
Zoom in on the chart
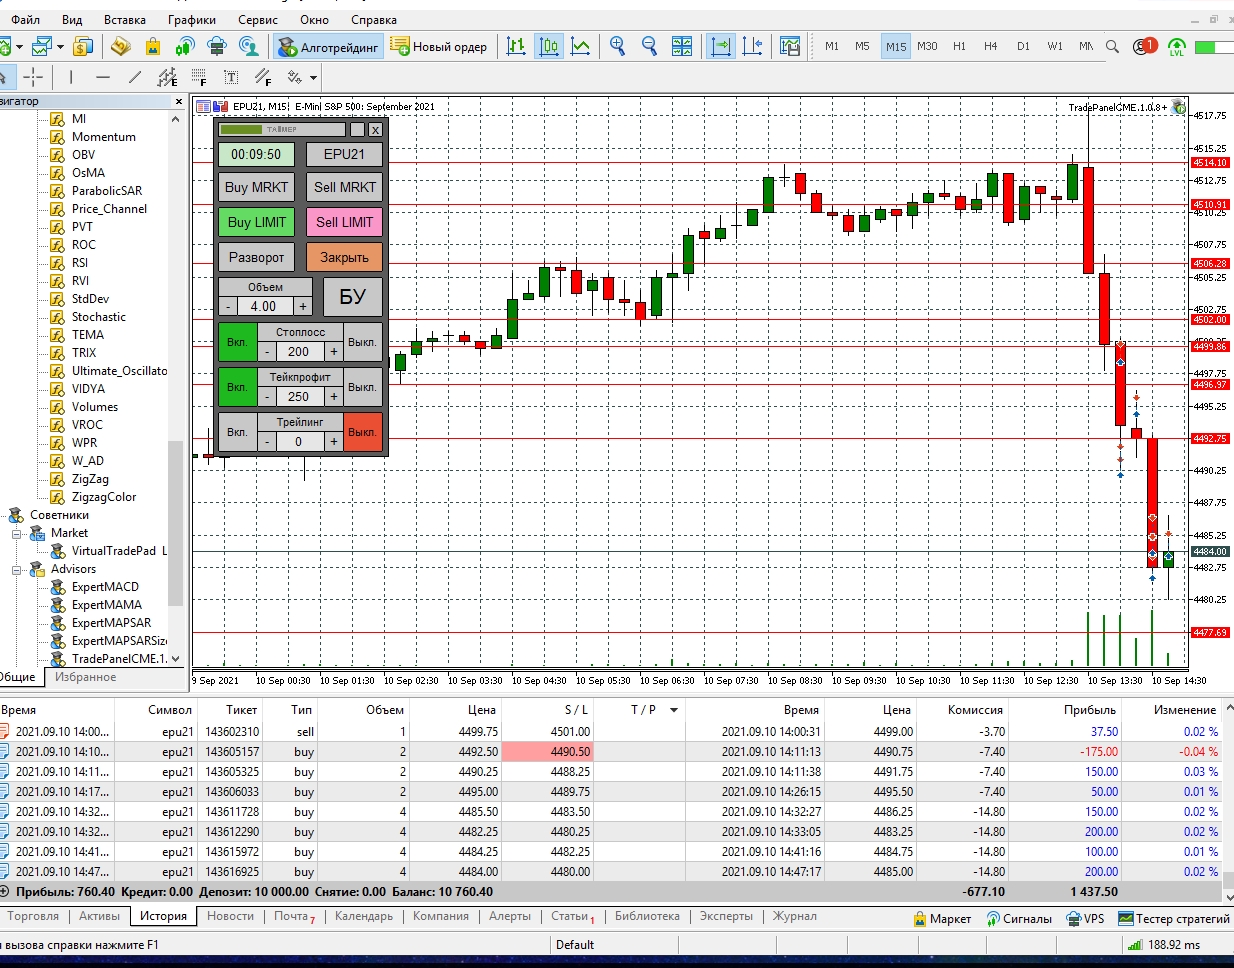point(617,46)
